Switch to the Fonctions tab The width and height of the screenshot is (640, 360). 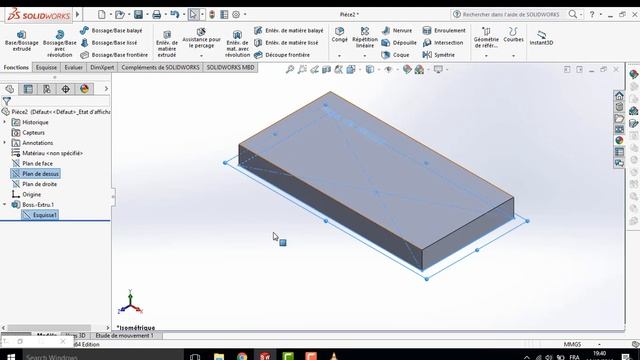point(16,67)
